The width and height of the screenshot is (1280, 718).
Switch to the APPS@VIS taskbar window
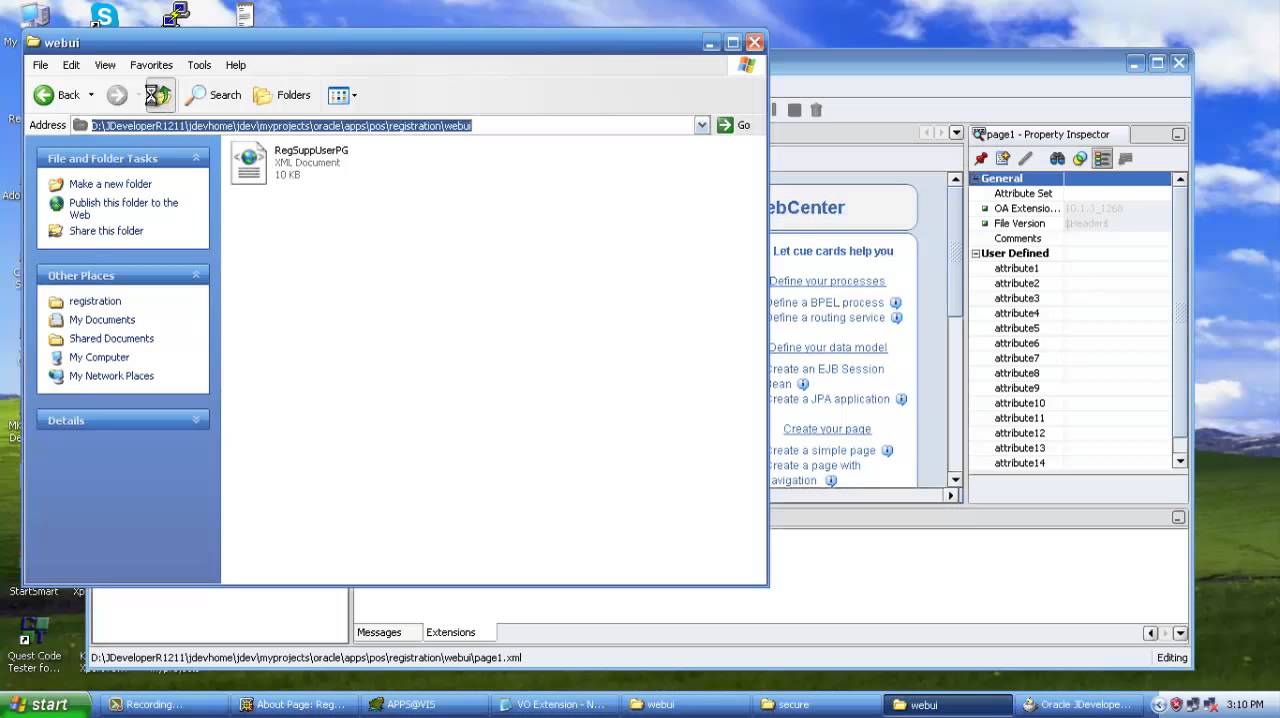coord(426,705)
